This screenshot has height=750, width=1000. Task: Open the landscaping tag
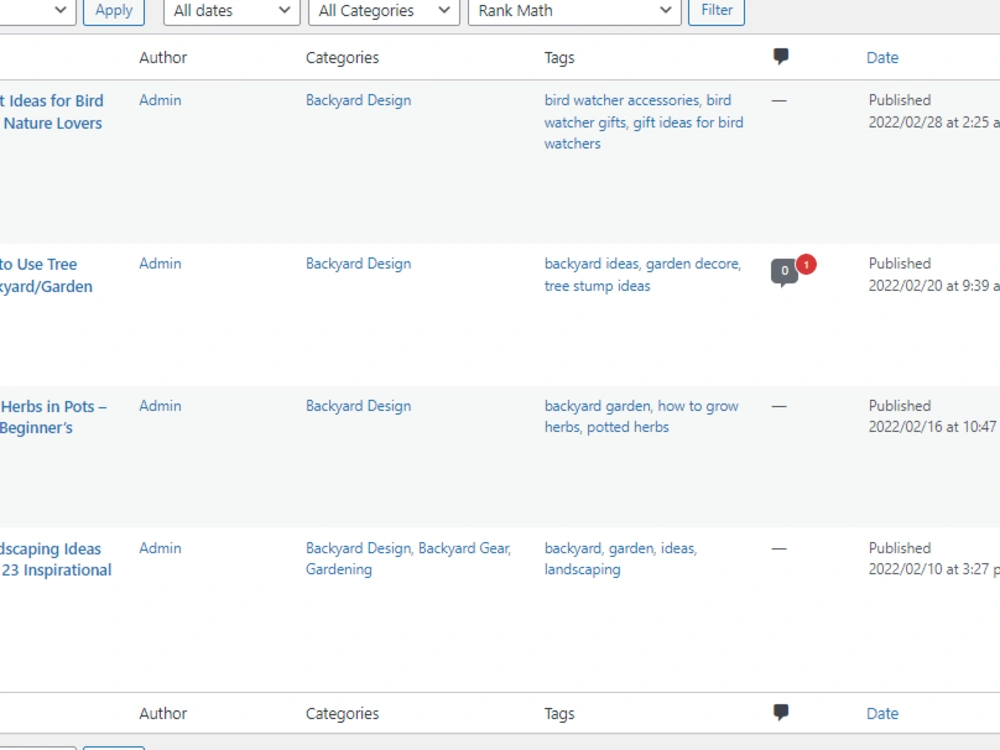click(582, 570)
